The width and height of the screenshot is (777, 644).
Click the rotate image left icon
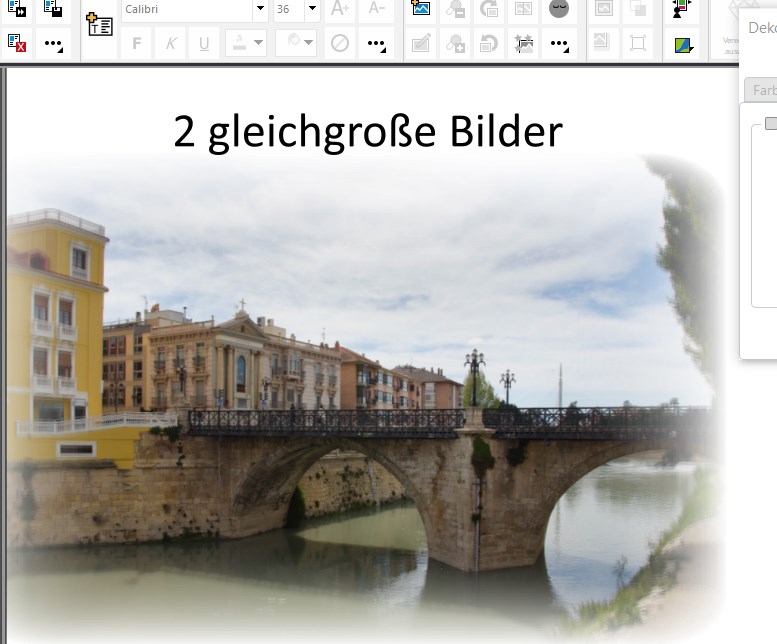489,44
